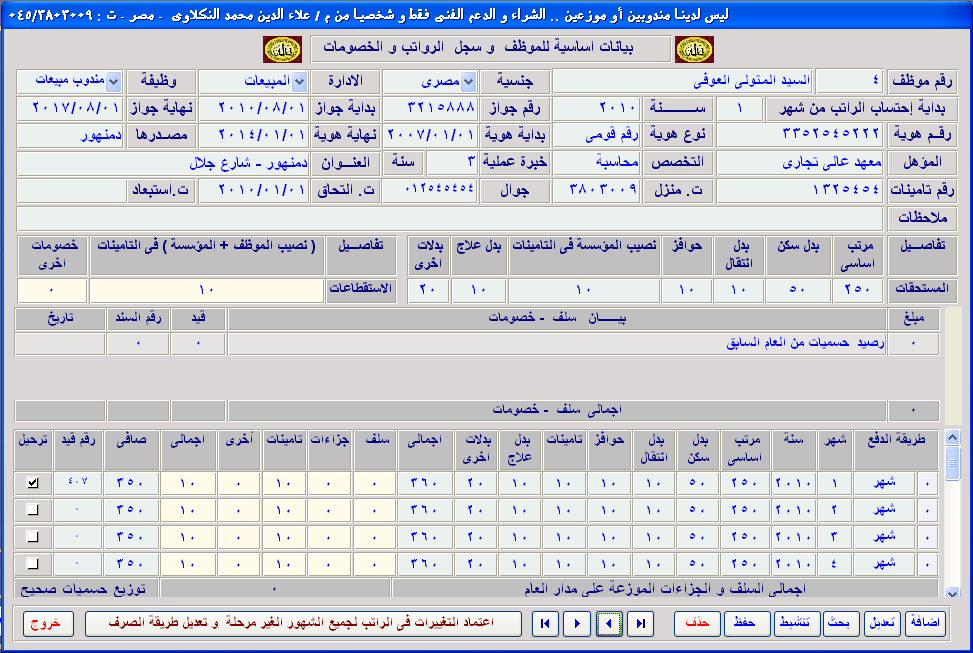Click the skip-to-end arrow navigation icon
The image size is (973, 653).
tap(642, 623)
